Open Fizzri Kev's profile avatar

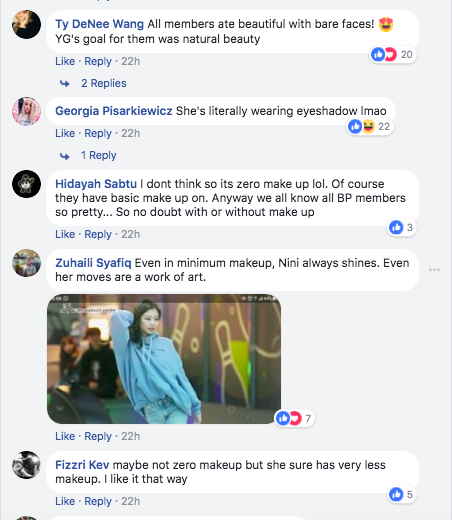point(26,465)
